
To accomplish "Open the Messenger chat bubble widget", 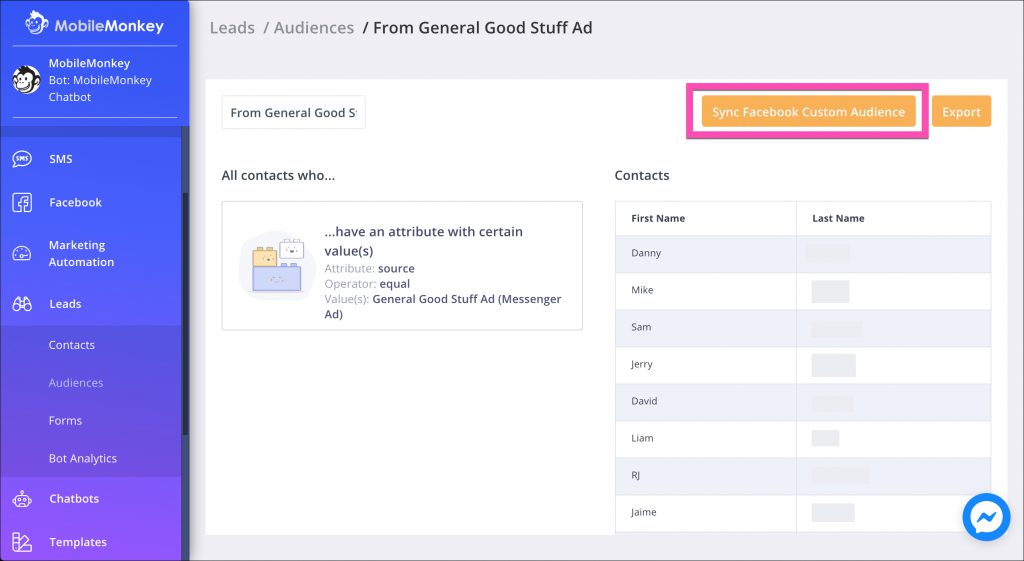I will [x=986, y=517].
